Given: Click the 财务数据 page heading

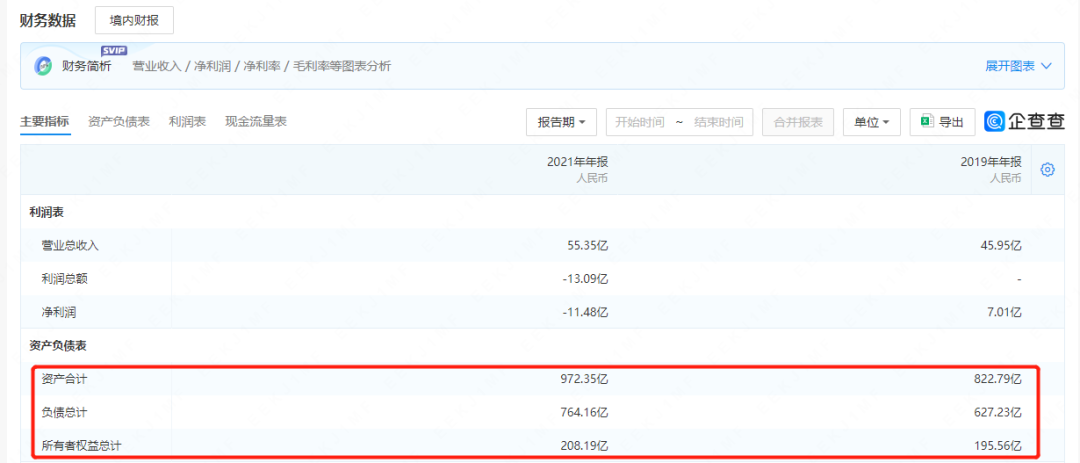Looking at the screenshot, I should pos(48,20).
